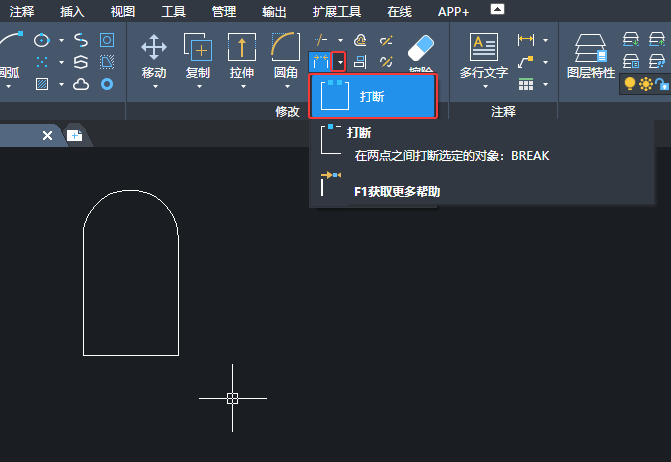Viewport: 671px width, 462px height.
Task: Toggle the layer on/off light bulb
Action: 630,84
